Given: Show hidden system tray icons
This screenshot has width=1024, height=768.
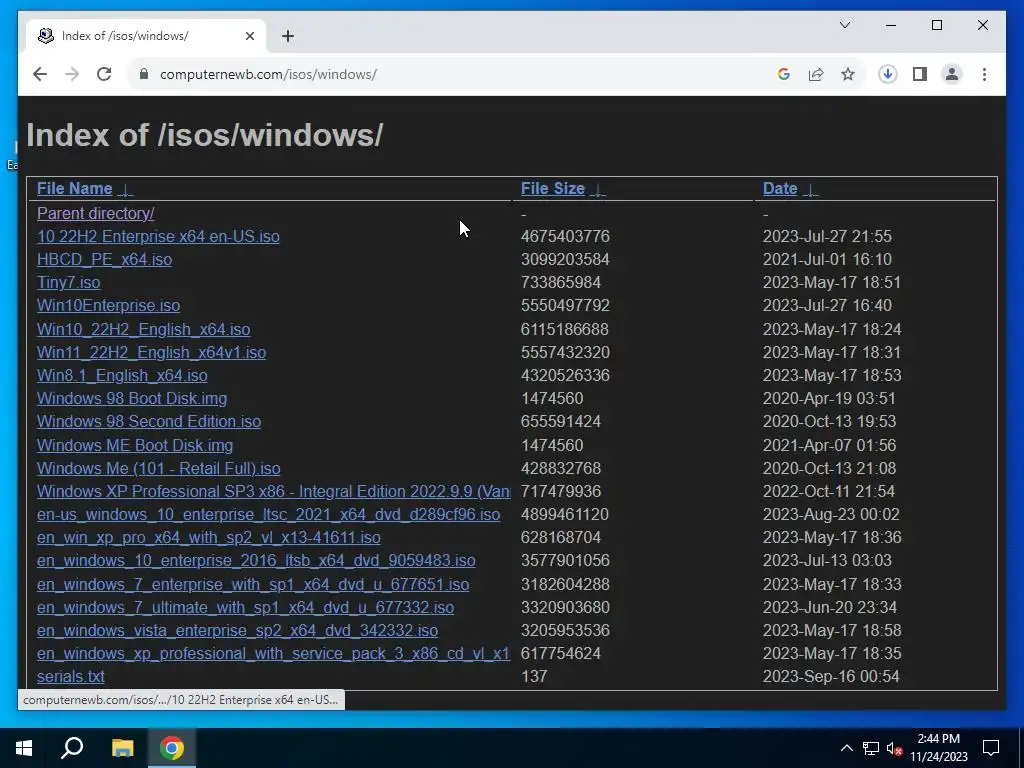Looking at the screenshot, I should (x=846, y=748).
